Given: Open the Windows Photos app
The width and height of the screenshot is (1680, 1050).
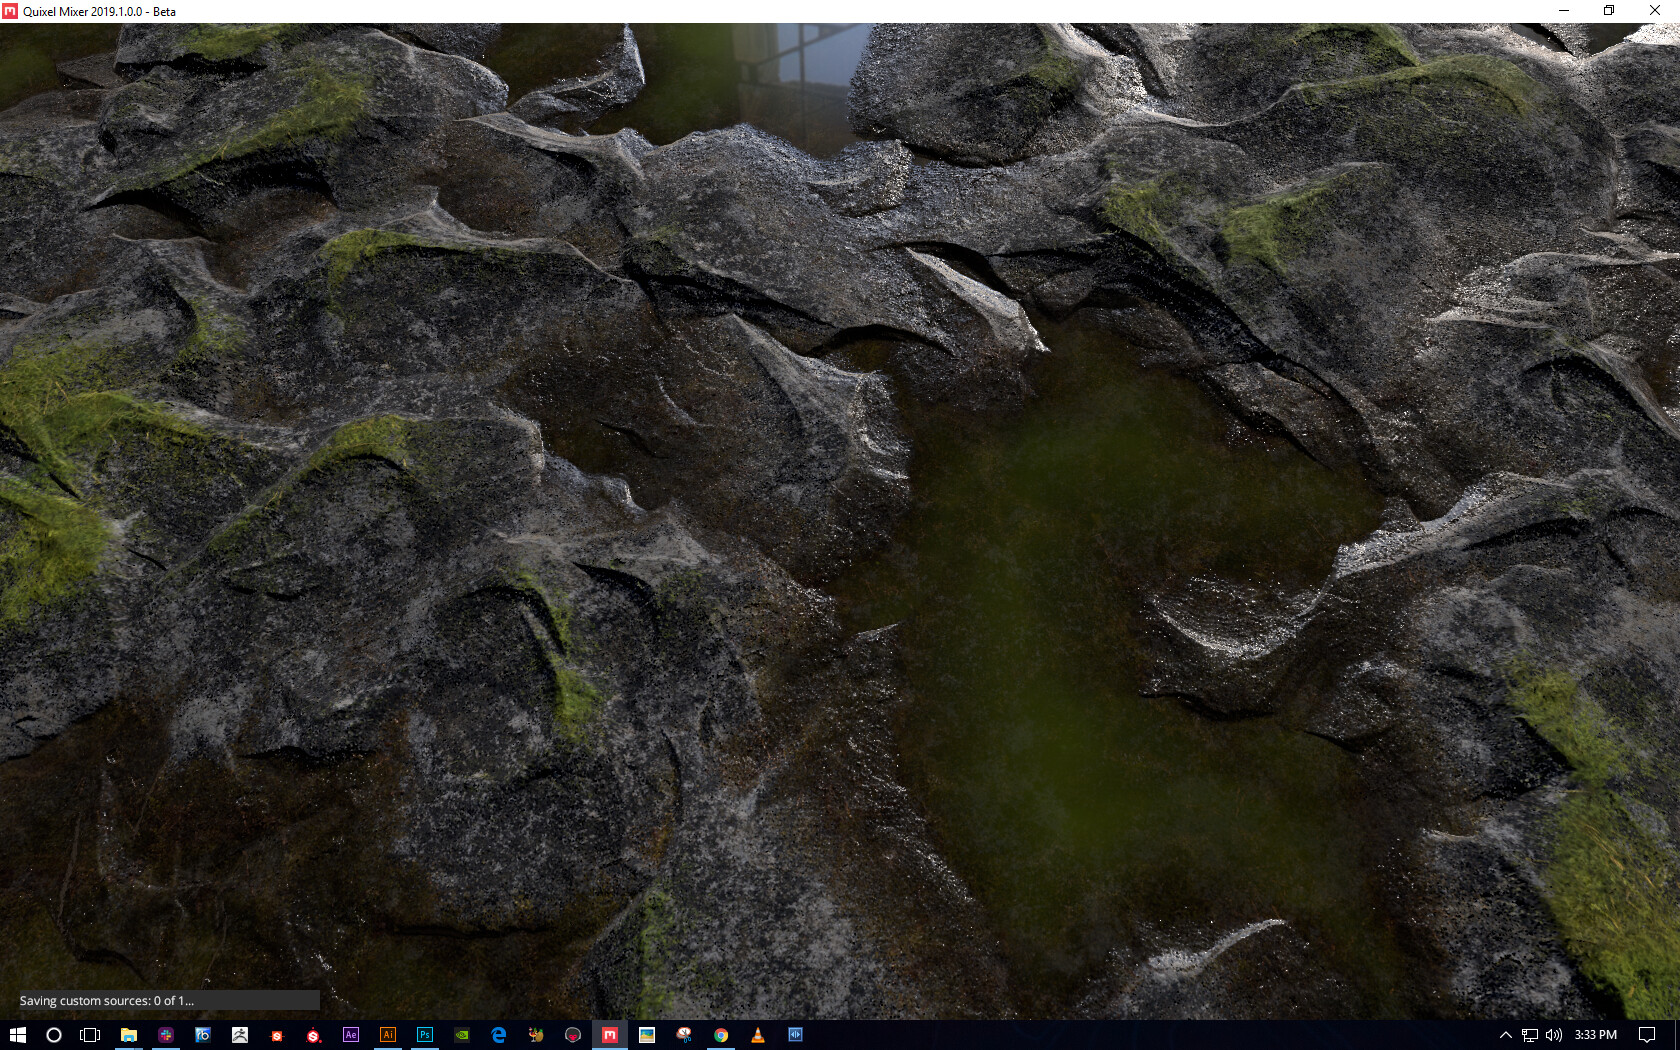Looking at the screenshot, I should point(647,1035).
